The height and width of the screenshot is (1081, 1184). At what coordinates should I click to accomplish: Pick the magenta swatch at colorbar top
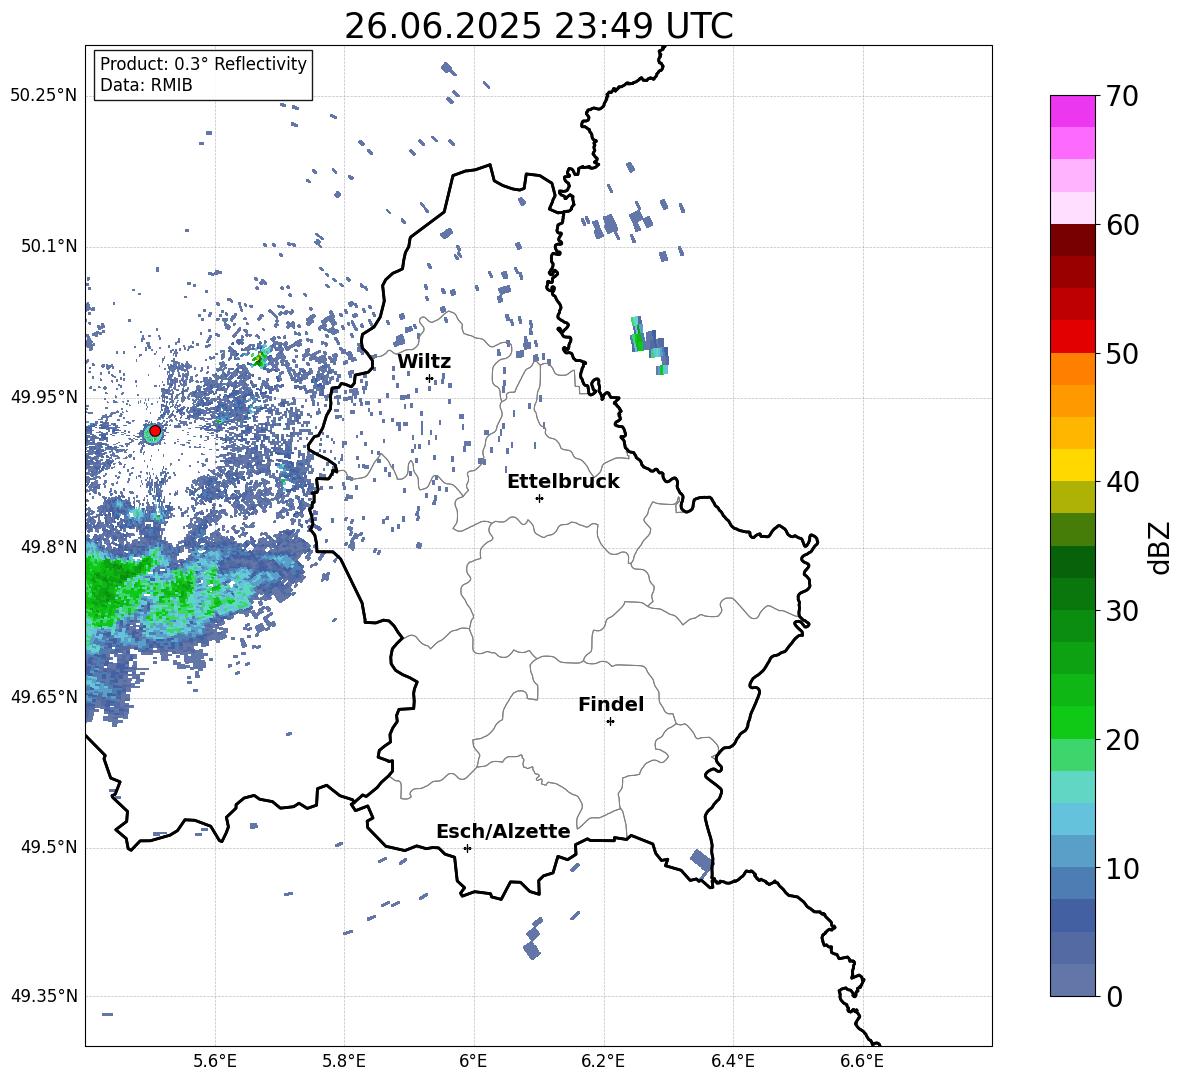(x=1072, y=111)
